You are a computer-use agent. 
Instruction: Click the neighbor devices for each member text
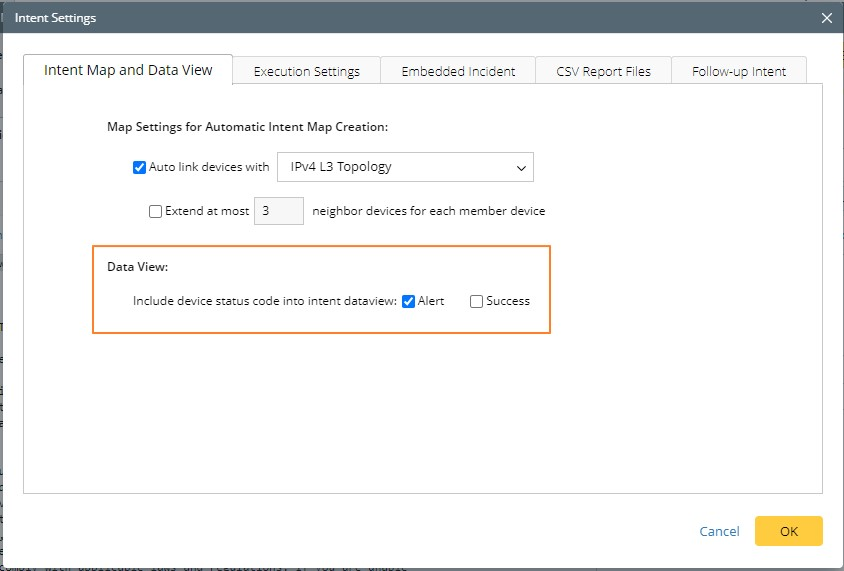pos(428,211)
